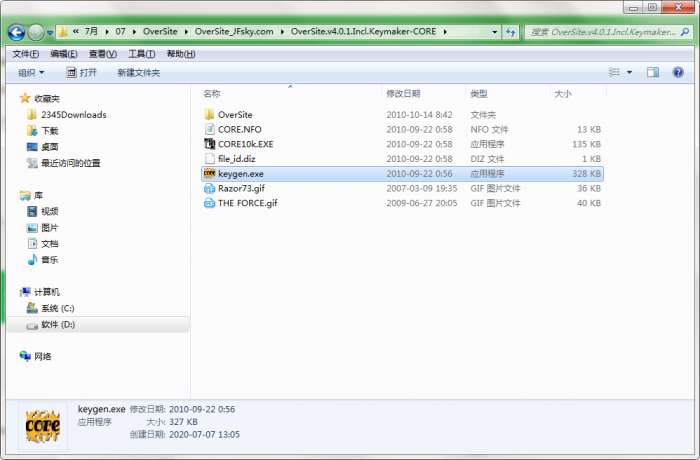700x460 pixels.
Task: Select the CORE10k.EXE file icon
Action: pos(209,144)
